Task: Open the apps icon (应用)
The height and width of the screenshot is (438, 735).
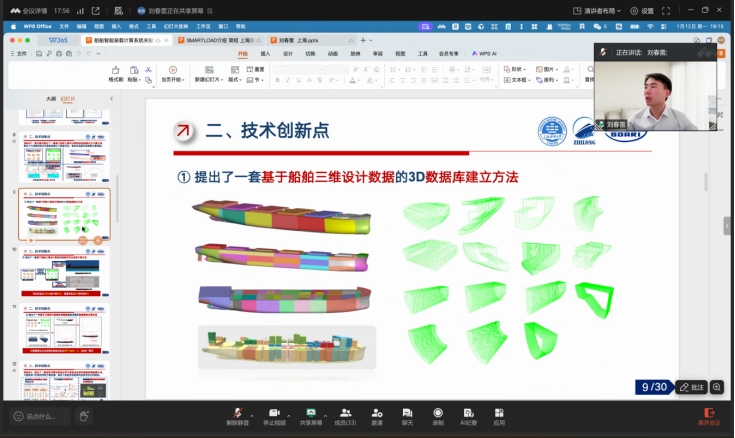Action: 499,412
